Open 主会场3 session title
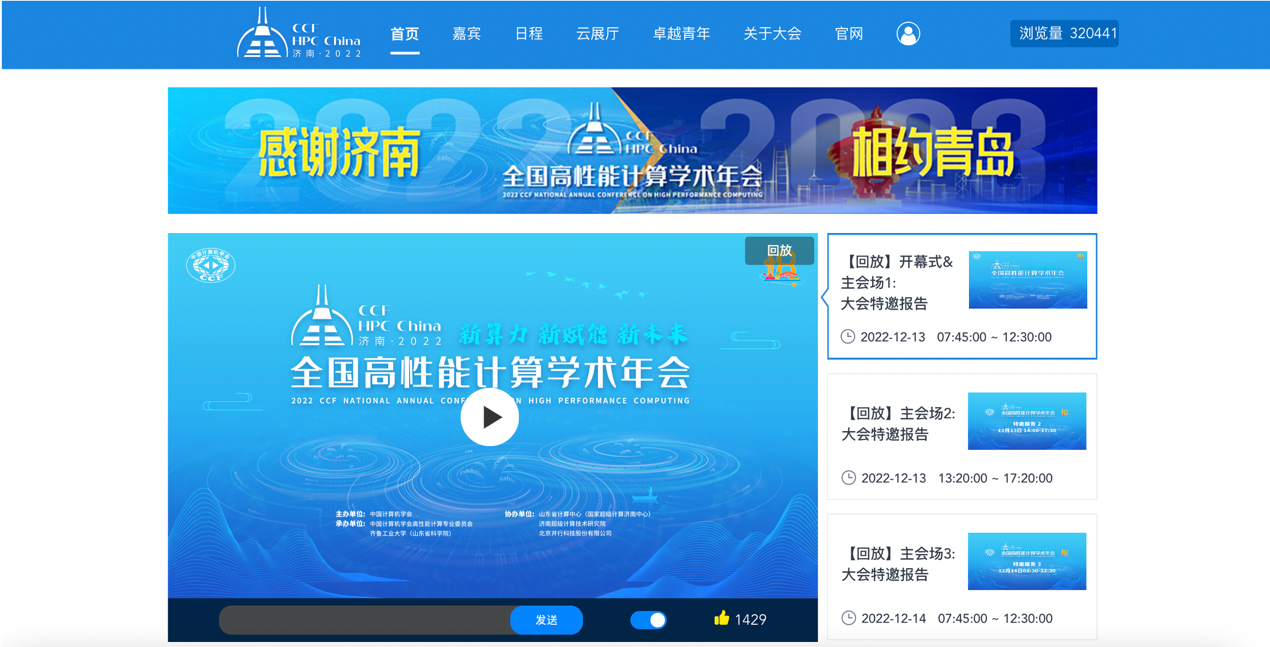The height and width of the screenshot is (647, 1270). 898,564
